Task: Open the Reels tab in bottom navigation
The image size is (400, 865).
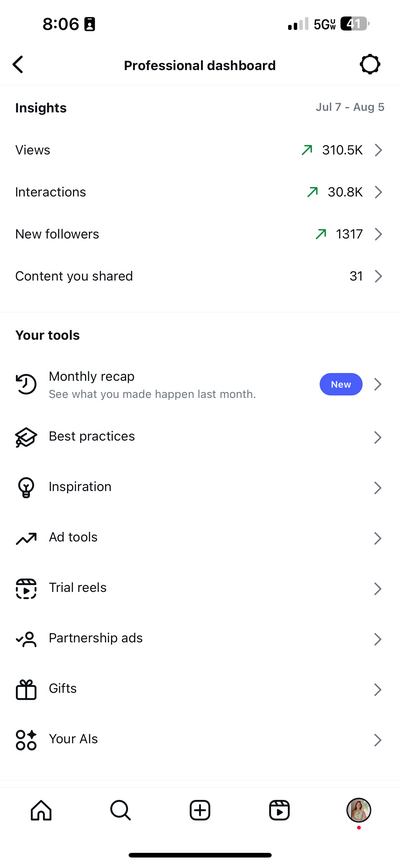Action: point(279,810)
